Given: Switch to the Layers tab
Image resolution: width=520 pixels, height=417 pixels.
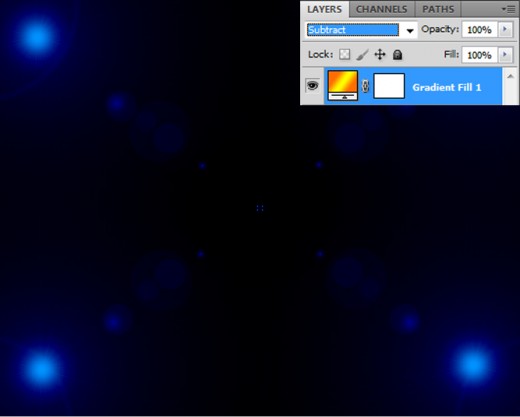Looking at the screenshot, I should [324, 9].
